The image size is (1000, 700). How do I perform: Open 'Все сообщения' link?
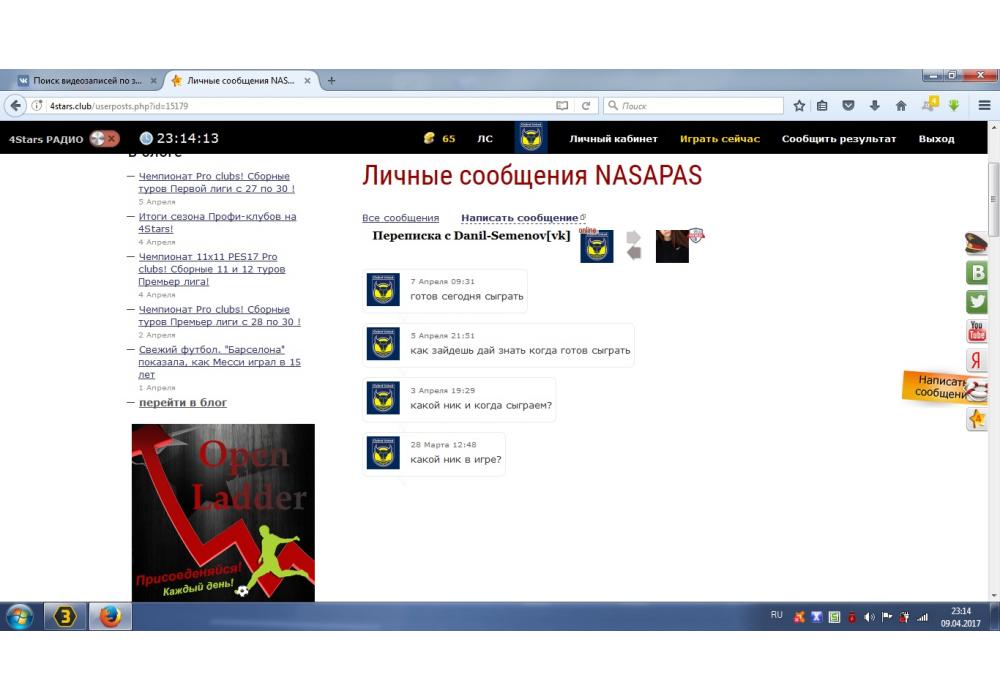click(x=400, y=218)
